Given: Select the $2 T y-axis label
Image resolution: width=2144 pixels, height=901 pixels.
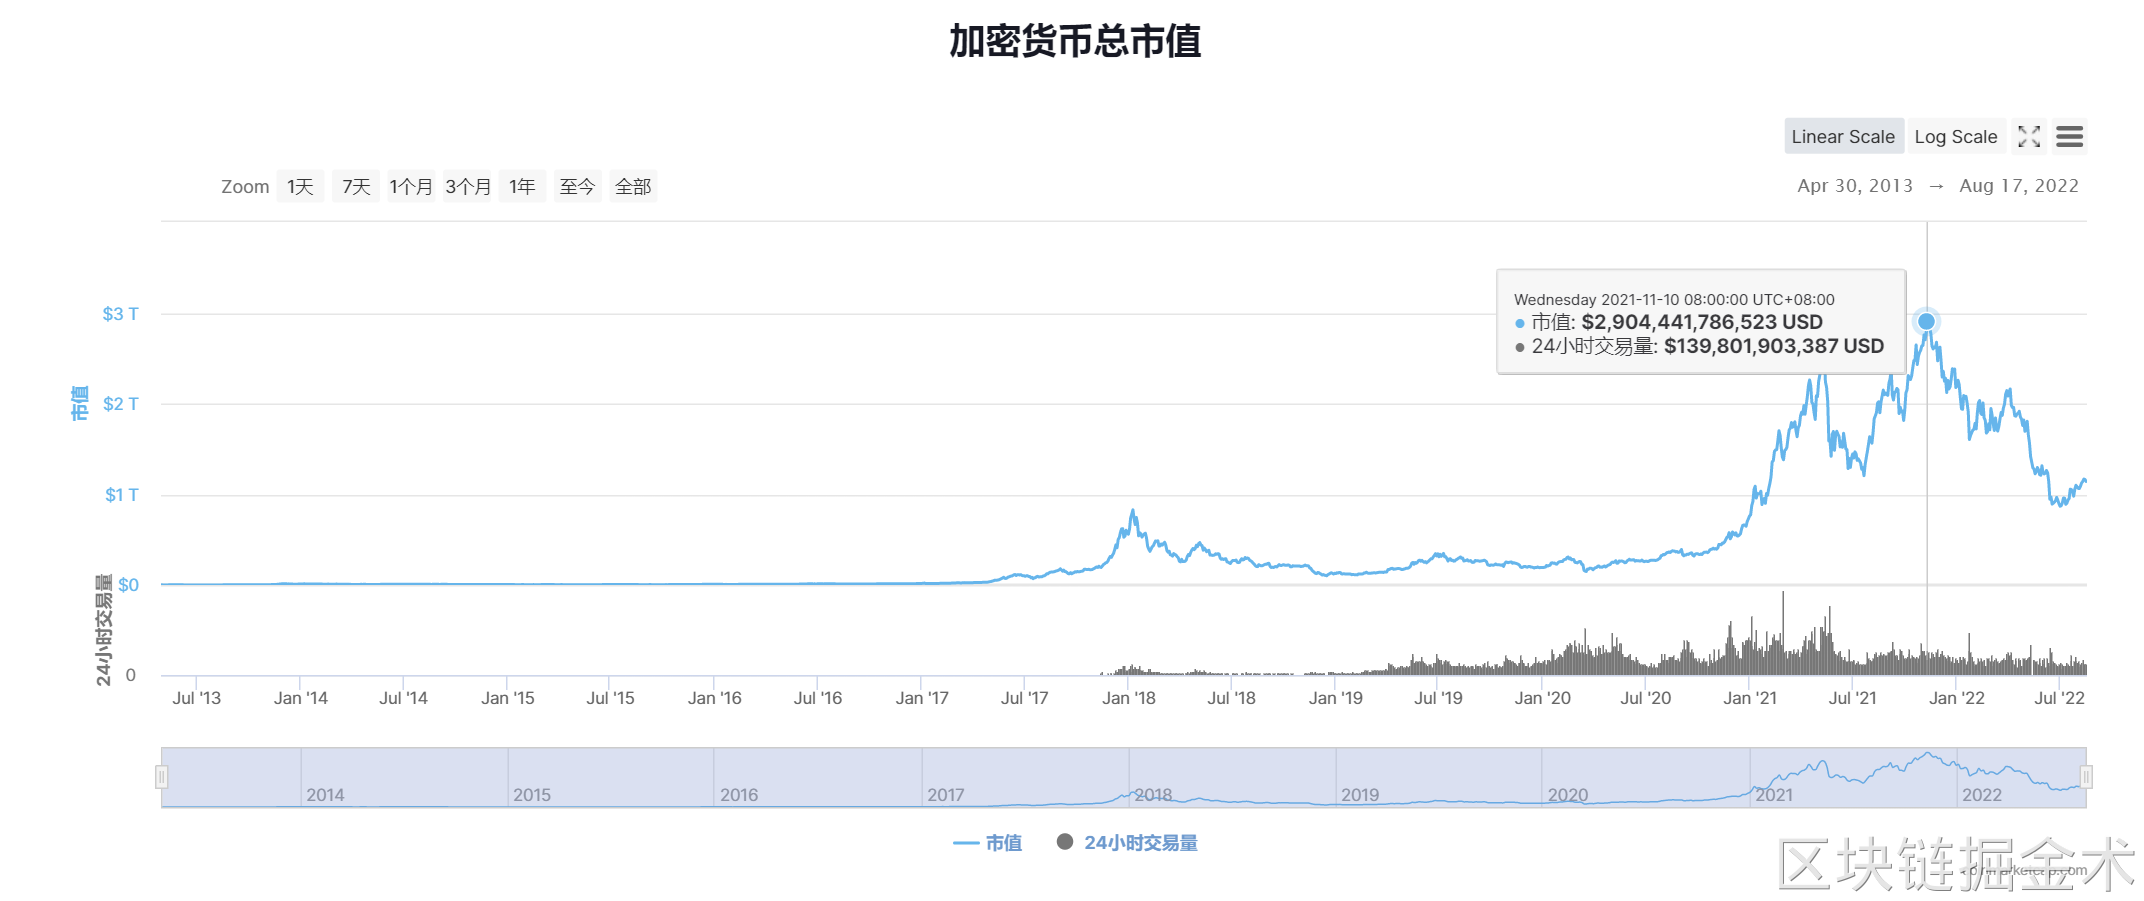Looking at the screenshot, I should click(x=121, y=404).
